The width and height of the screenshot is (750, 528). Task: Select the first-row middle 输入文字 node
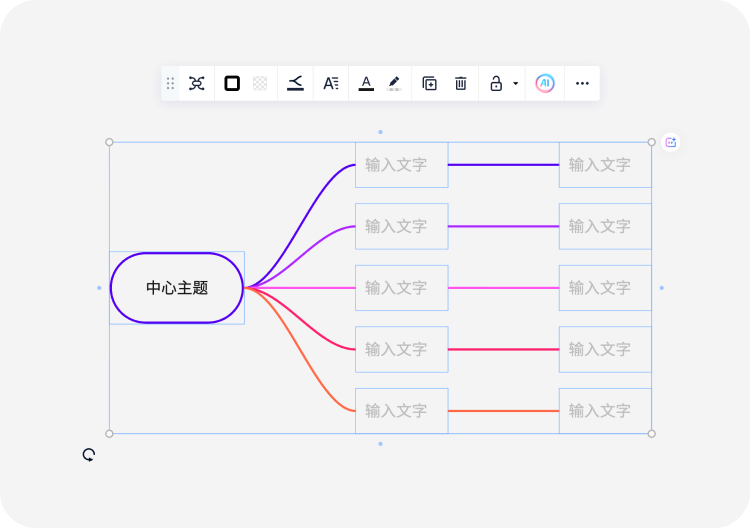tap(402, 165)
